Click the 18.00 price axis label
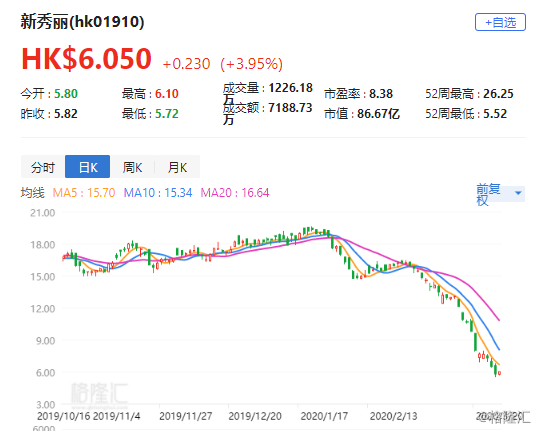538x431 pixels. (43, 245)
